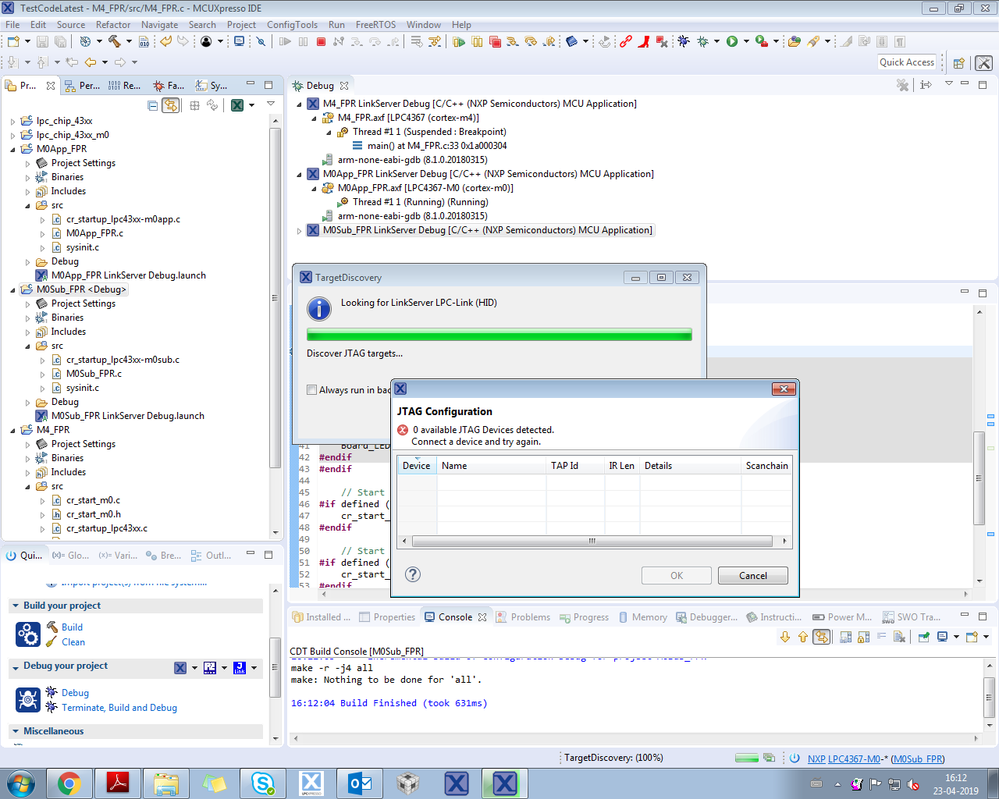Open Build hammer dropdown arrow in toolbar

[x=129, y=41]
